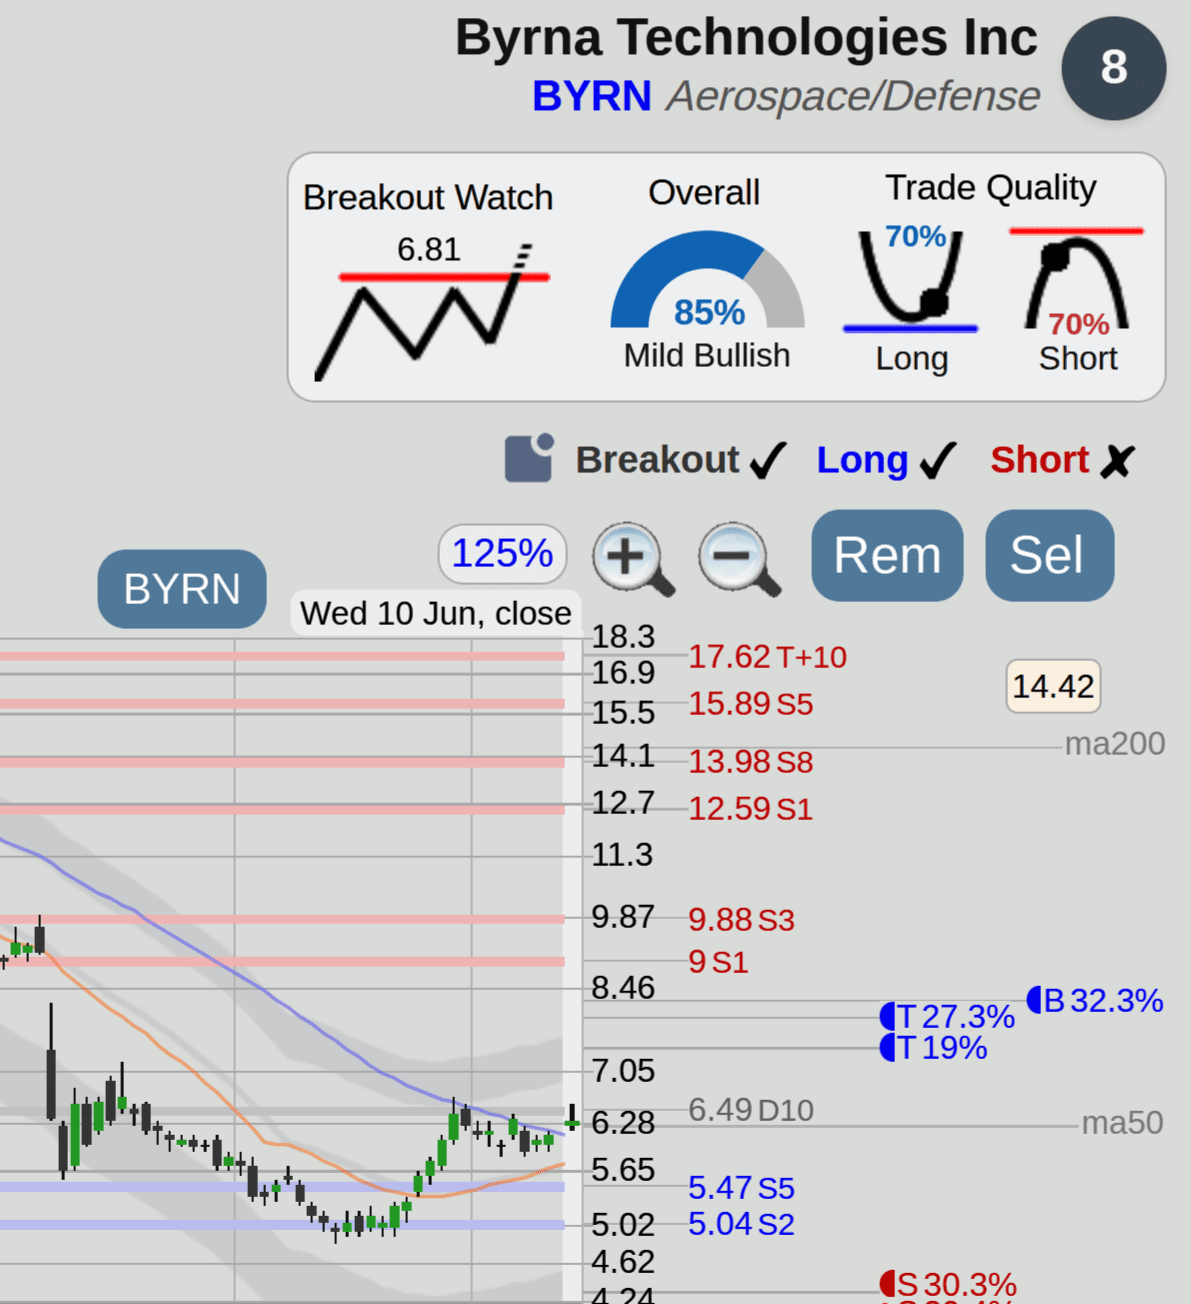Click the blue BYRN ticker link
Screen dimensions: 1191x1304
[x=591, y=97]
